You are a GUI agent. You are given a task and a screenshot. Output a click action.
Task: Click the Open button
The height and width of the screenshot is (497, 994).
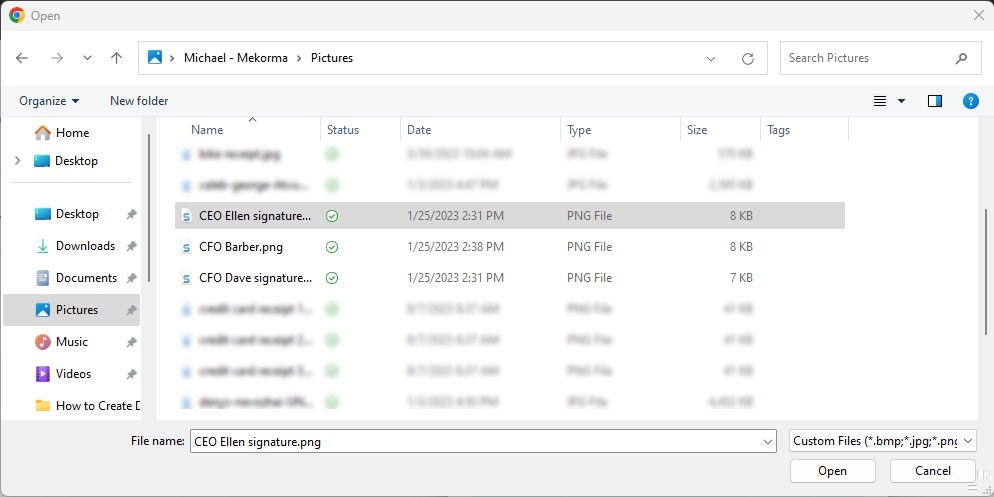click(x=832, y=471)
